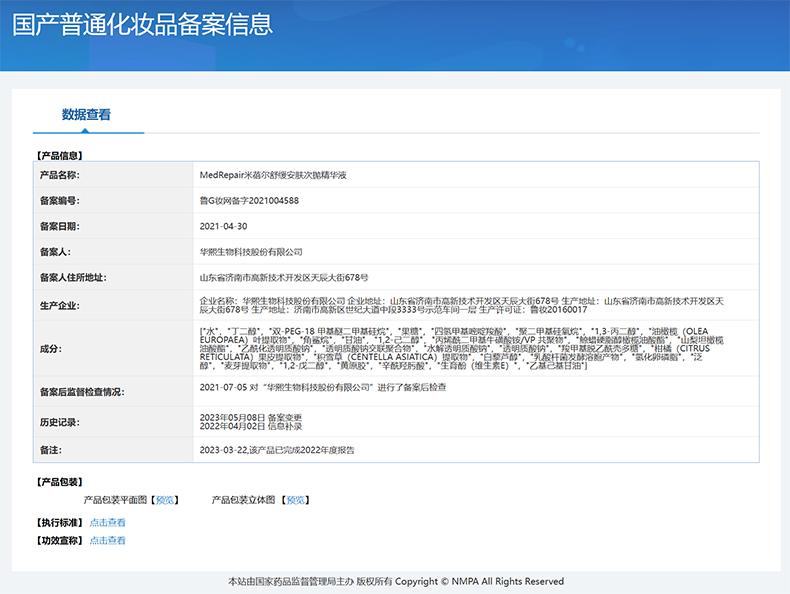Click 点击查看 next to 功效宣称
Viewport: 790px width, 594px height.
pyautogui.click(x=108, y=540)
